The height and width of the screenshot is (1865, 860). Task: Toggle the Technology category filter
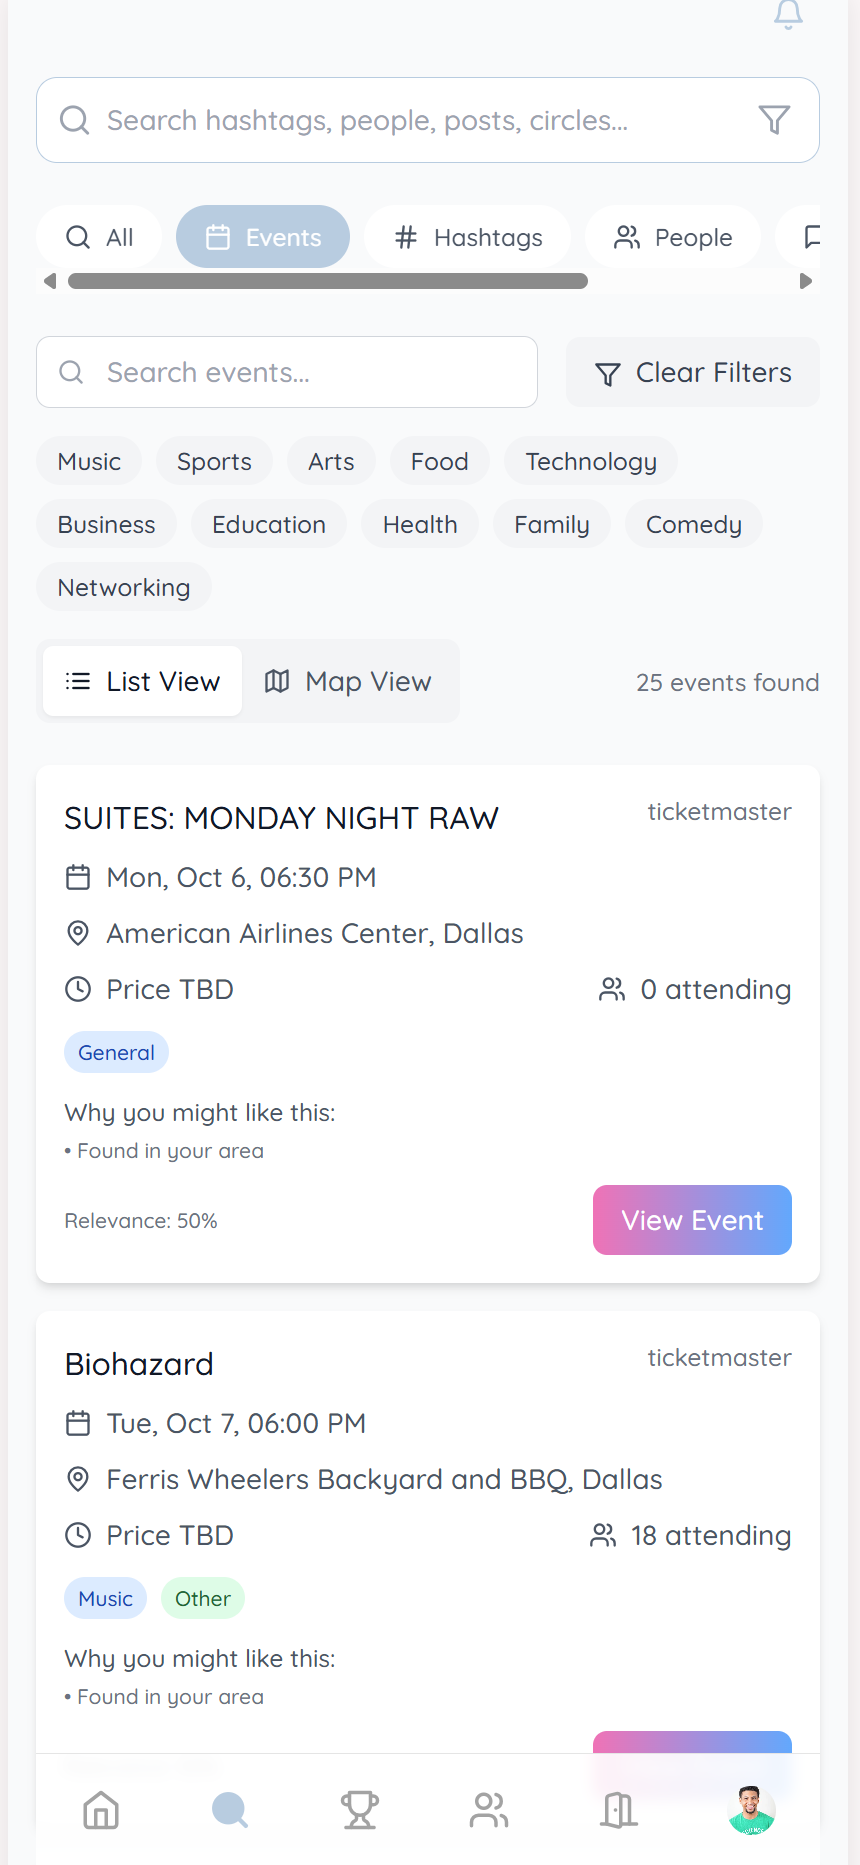591,462
